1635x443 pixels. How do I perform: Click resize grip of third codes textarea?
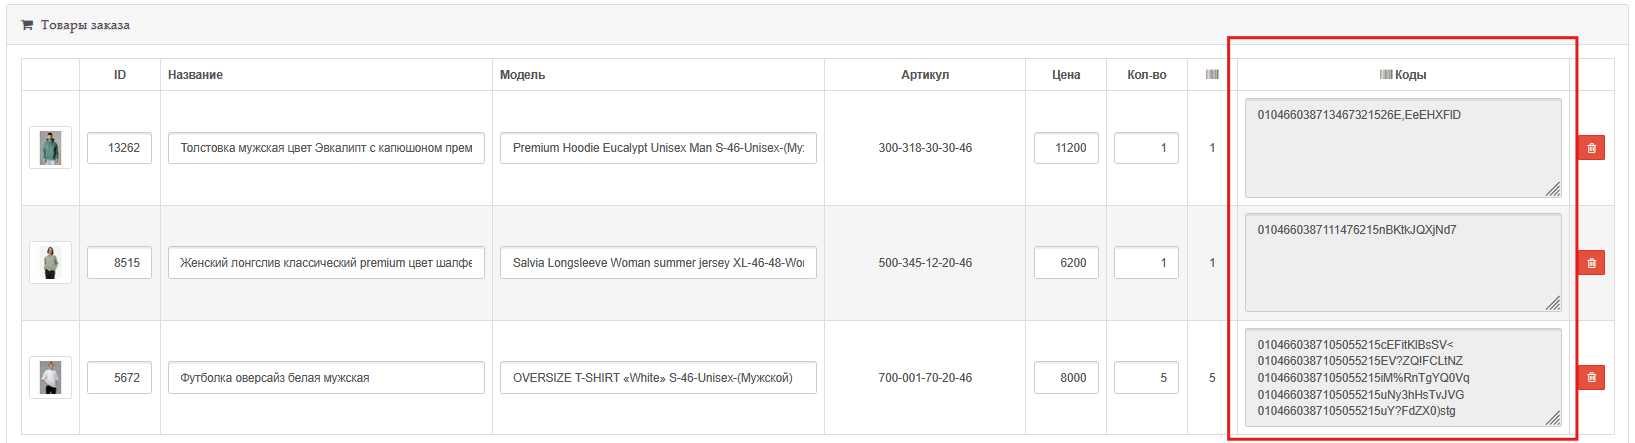pyautogui.click(x=1552, y=418)
